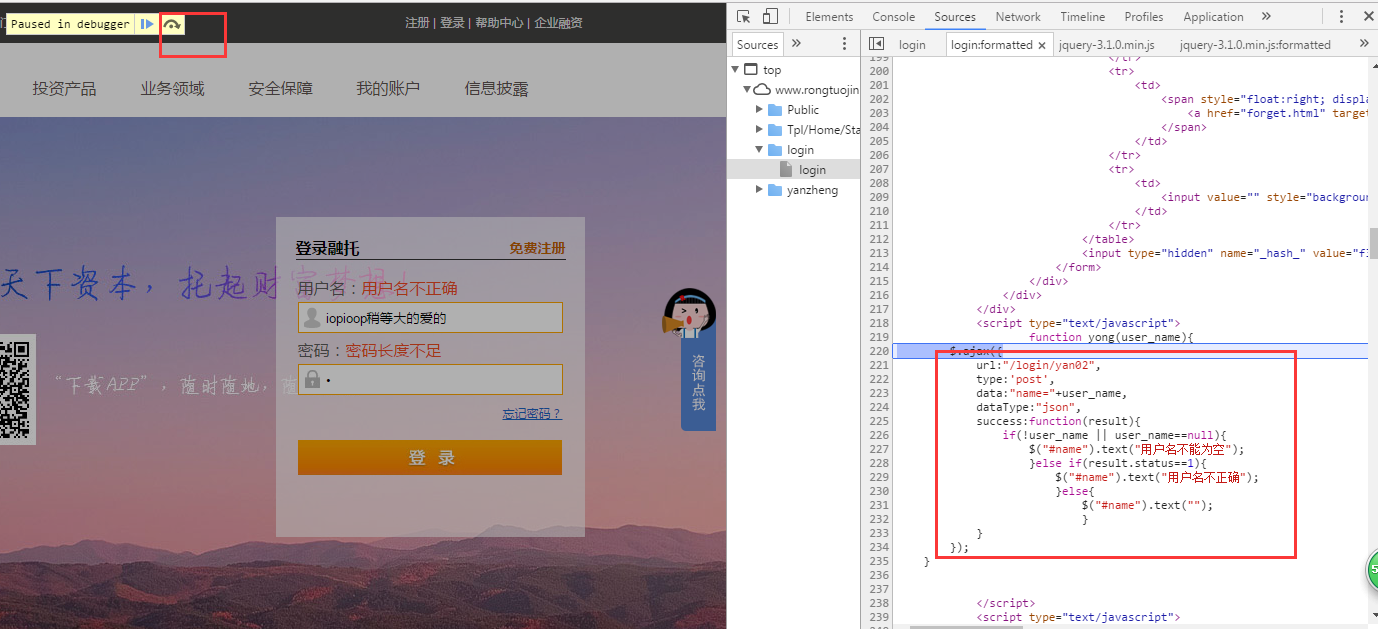This screenshot has height=629, width=1378.
Task: Open jquery-3.1.0.min.js:formatted tab
Action: pyautogui.click(x=1255, y=44)
